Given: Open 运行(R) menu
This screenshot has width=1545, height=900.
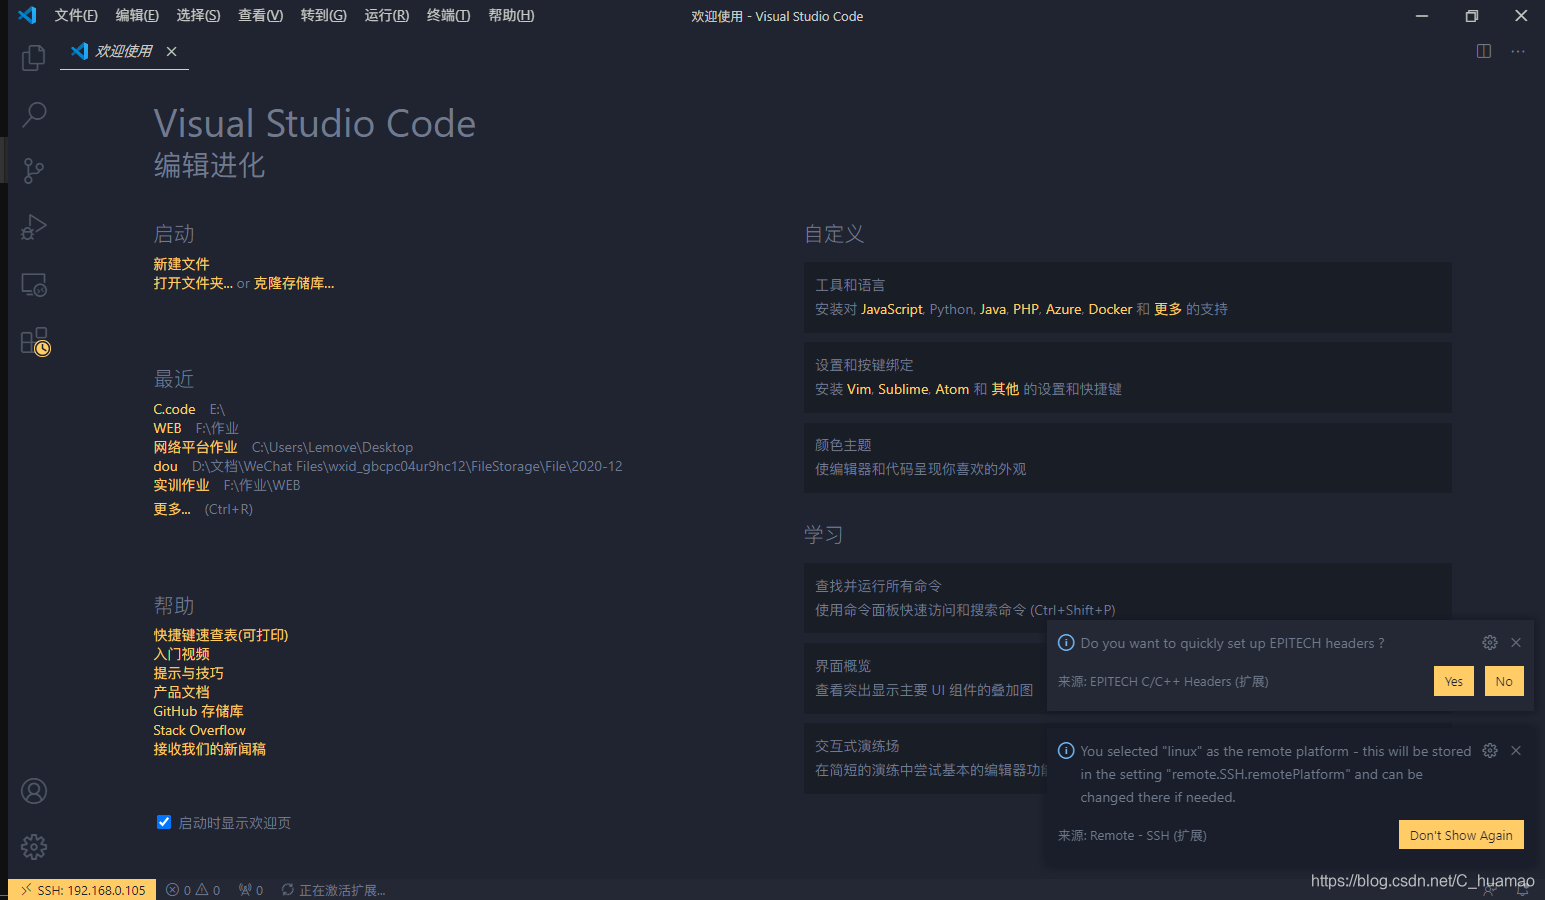Looking at the screenshot, I should [386, 15].
